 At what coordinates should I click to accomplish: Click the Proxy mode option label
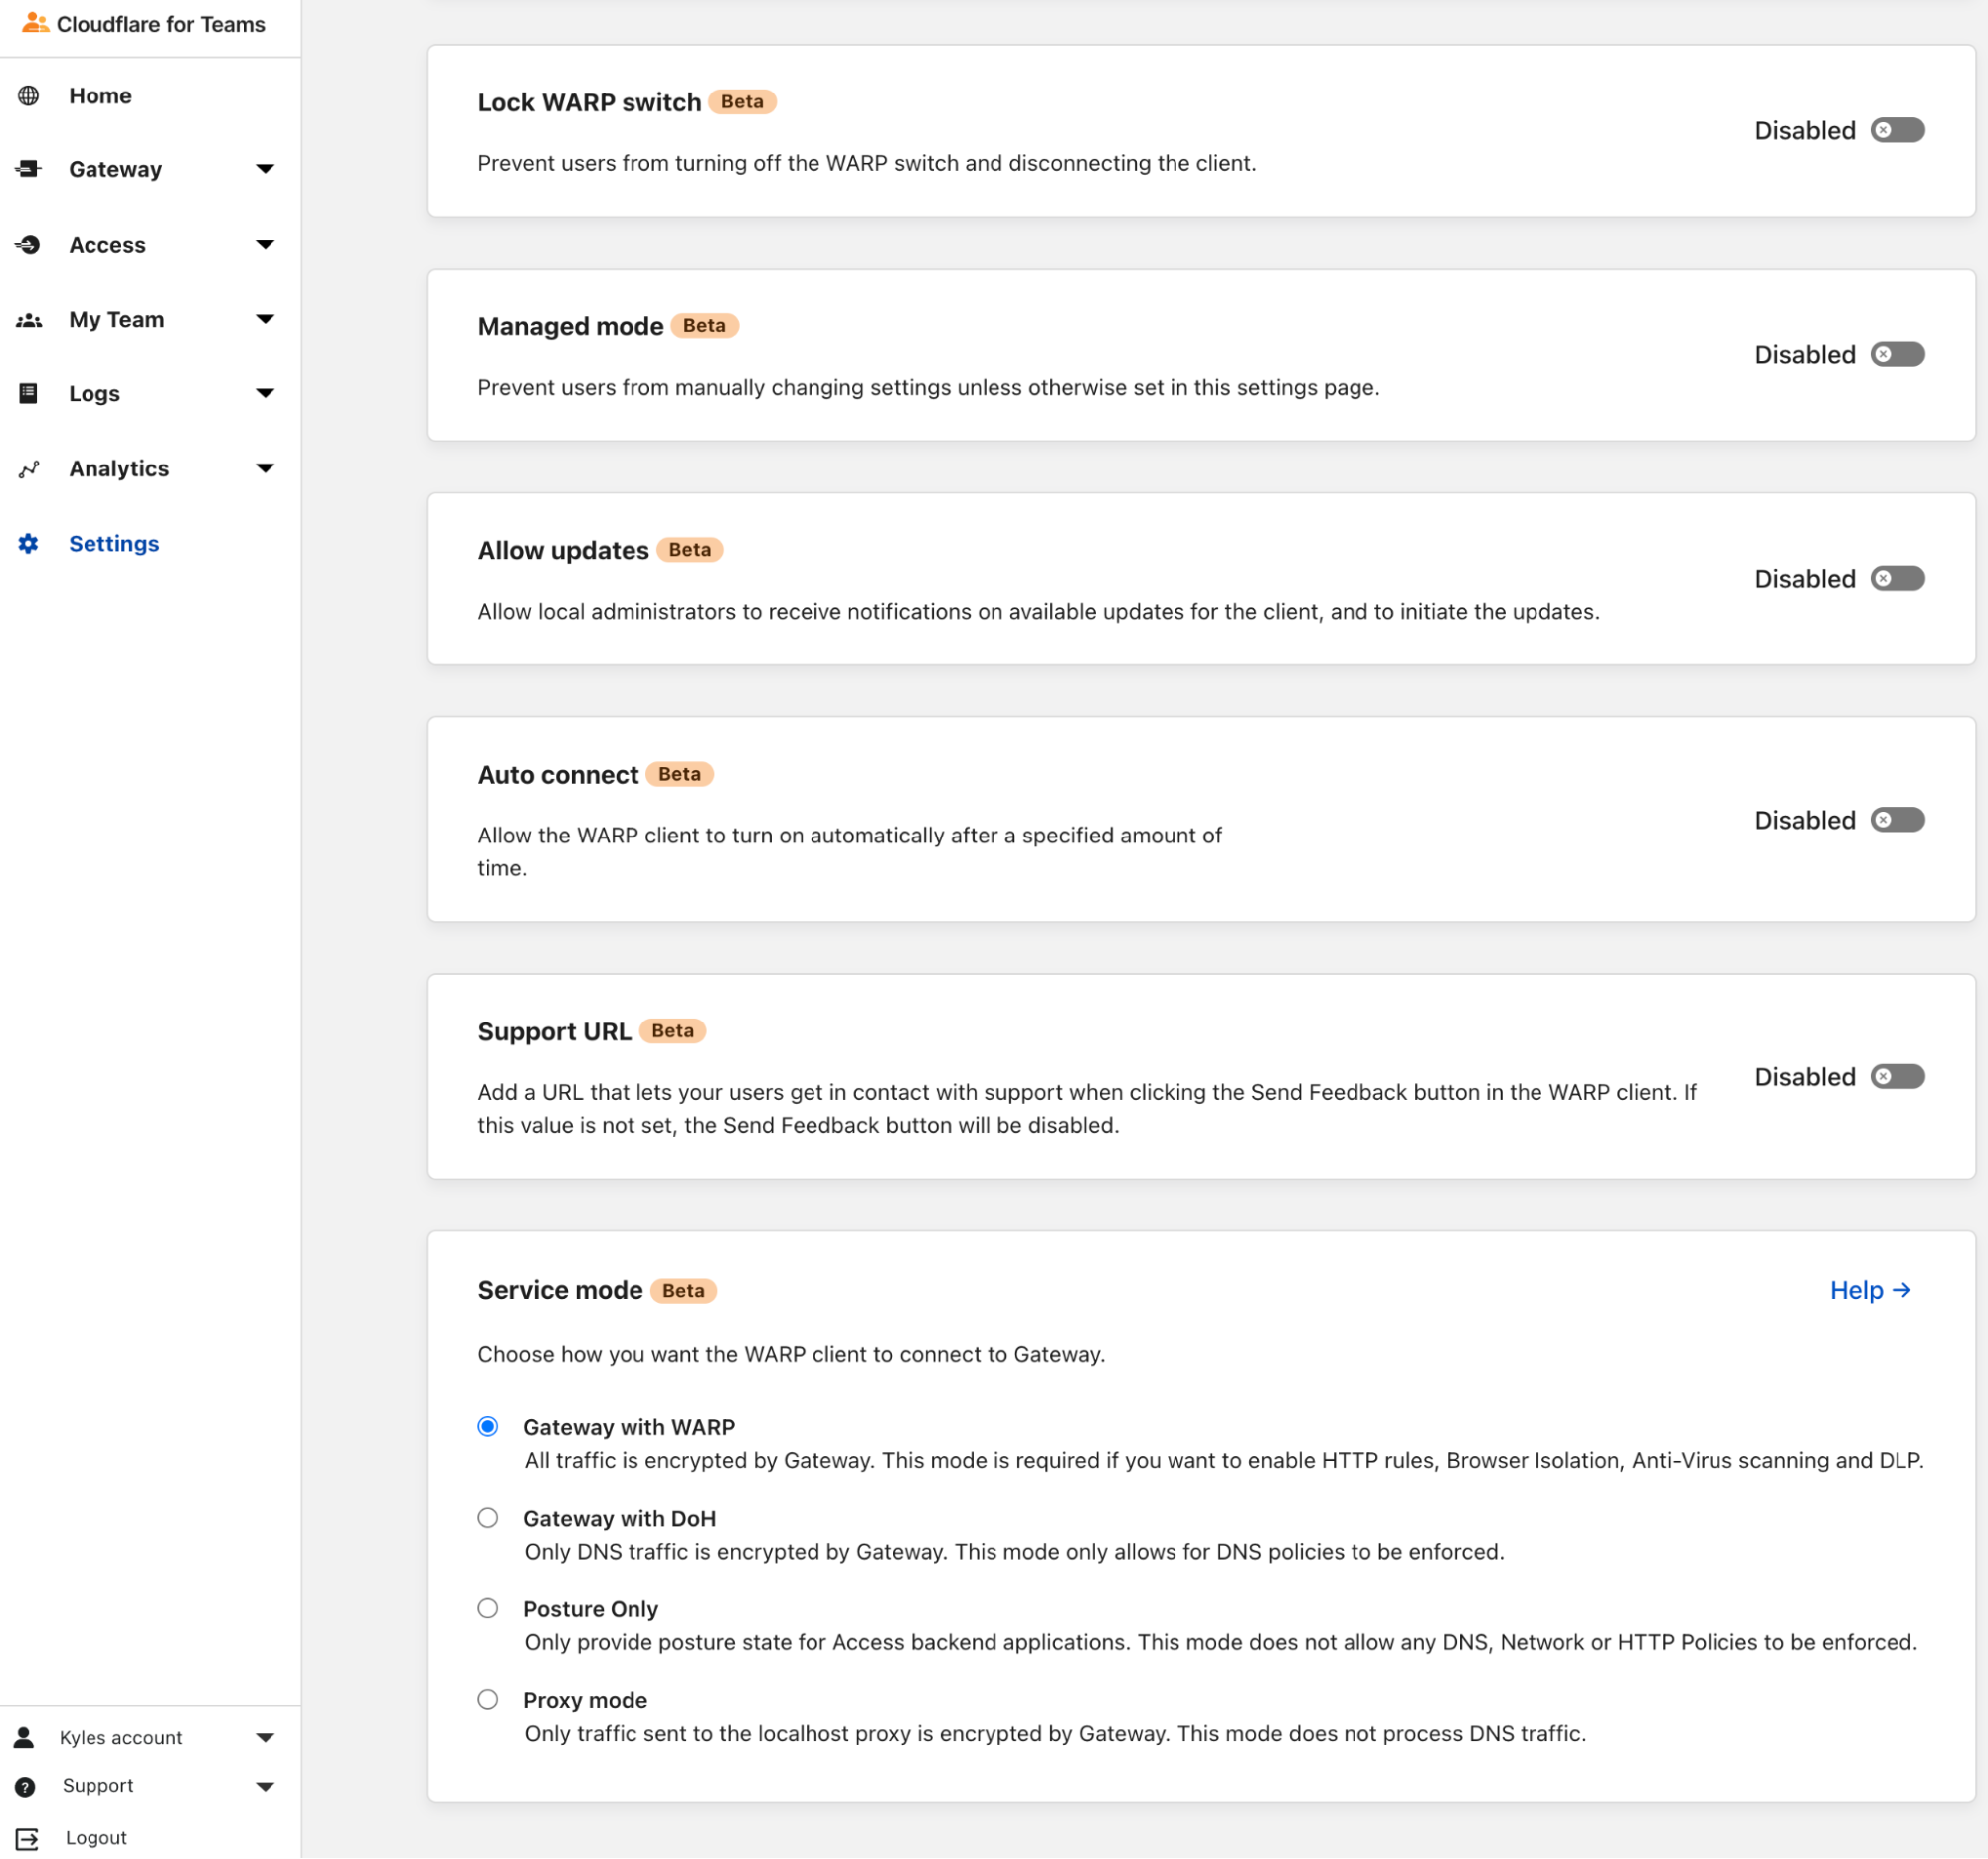coord(586,1700)
